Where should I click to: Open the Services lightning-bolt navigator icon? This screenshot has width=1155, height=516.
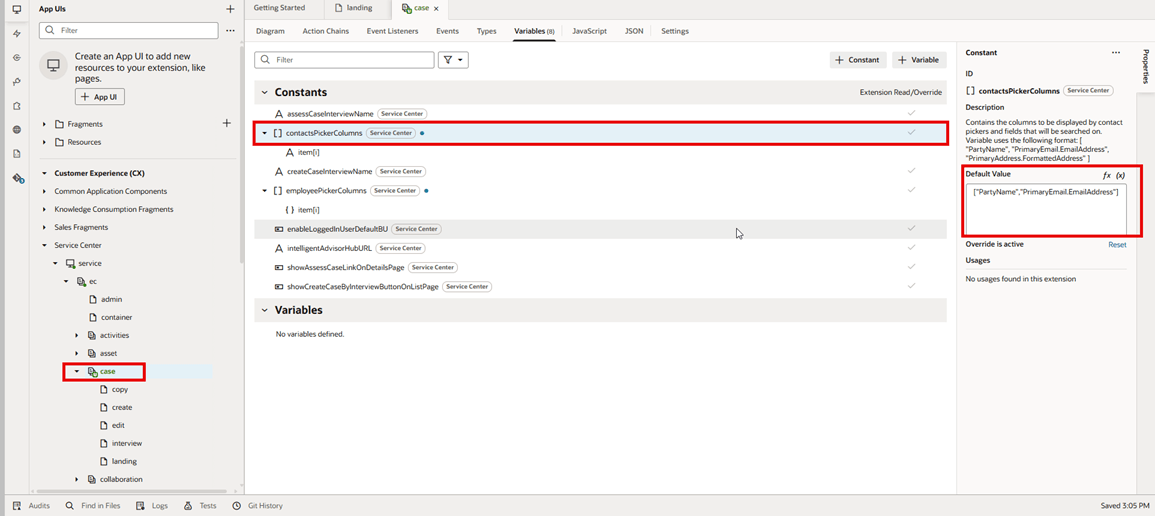click(x=17, y=34)
